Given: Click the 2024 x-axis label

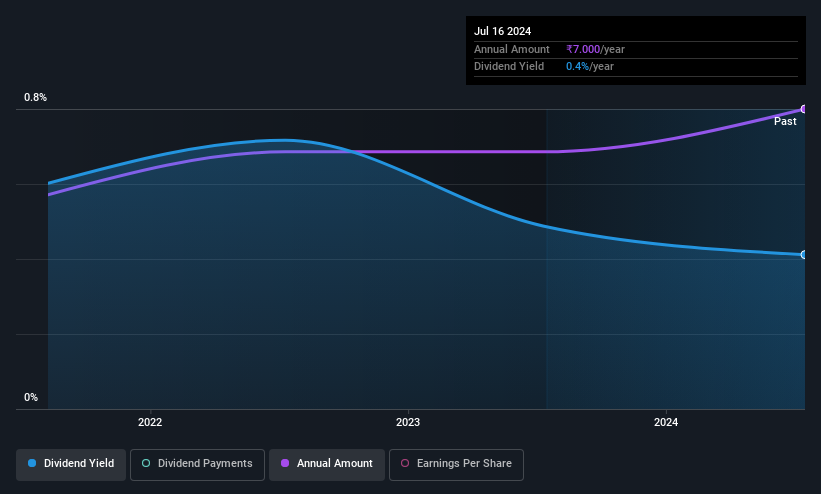Looking at the screenshot, I should 666,422.
